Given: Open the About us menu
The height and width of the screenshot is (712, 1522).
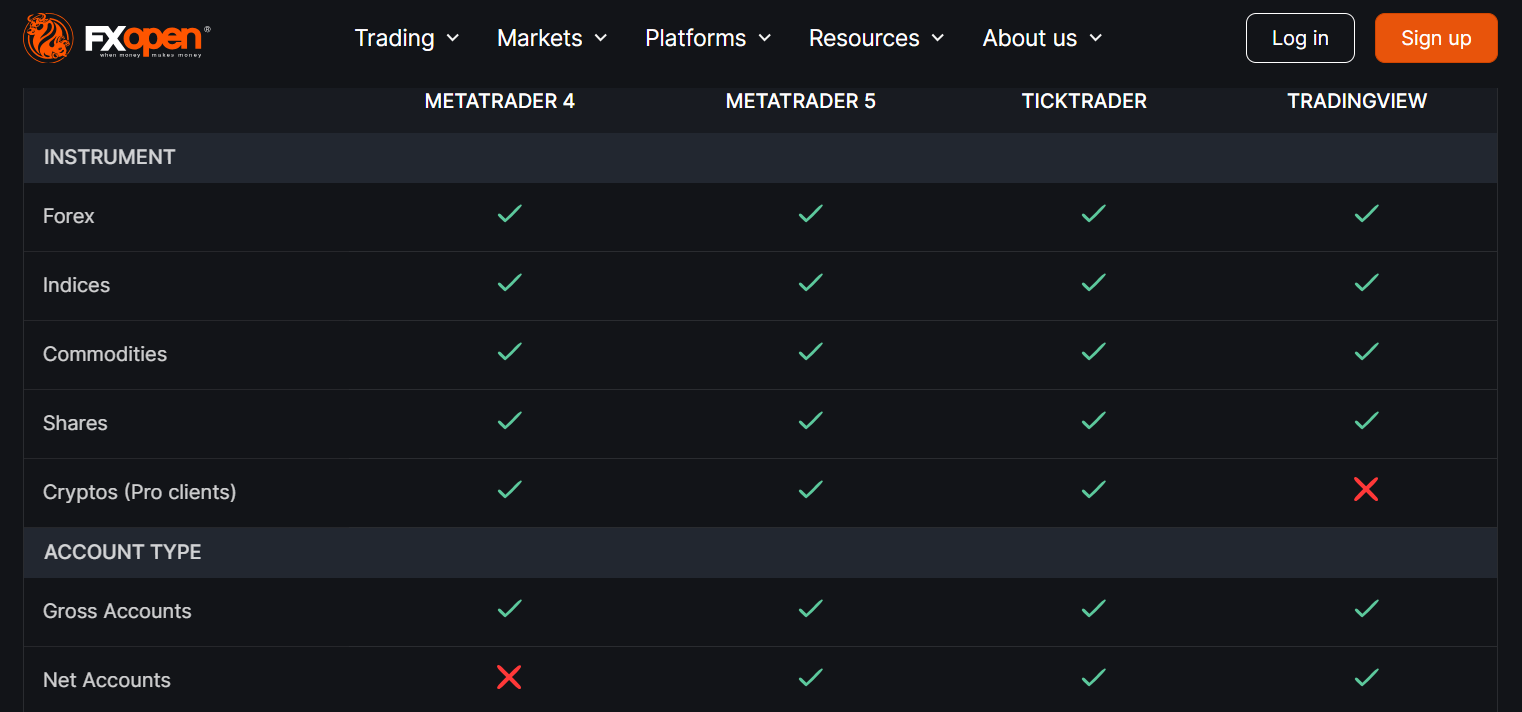Looking at the screenshot, I should (1042, 38).
